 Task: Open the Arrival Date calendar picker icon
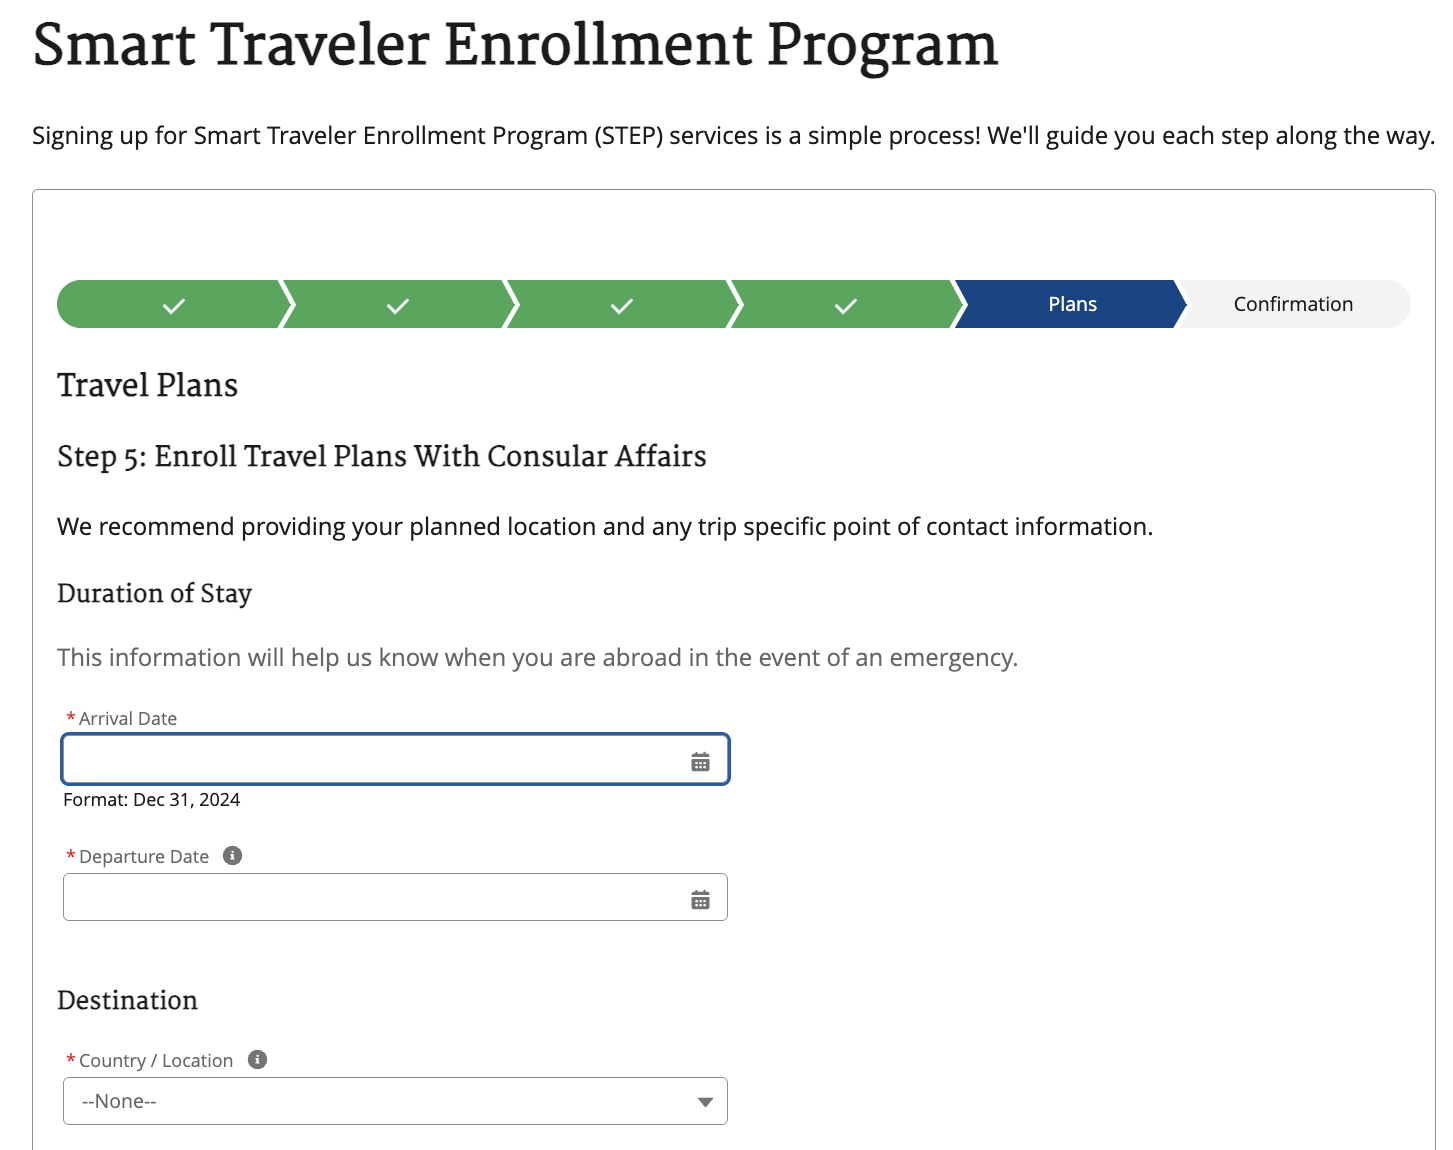click(700, 759)
